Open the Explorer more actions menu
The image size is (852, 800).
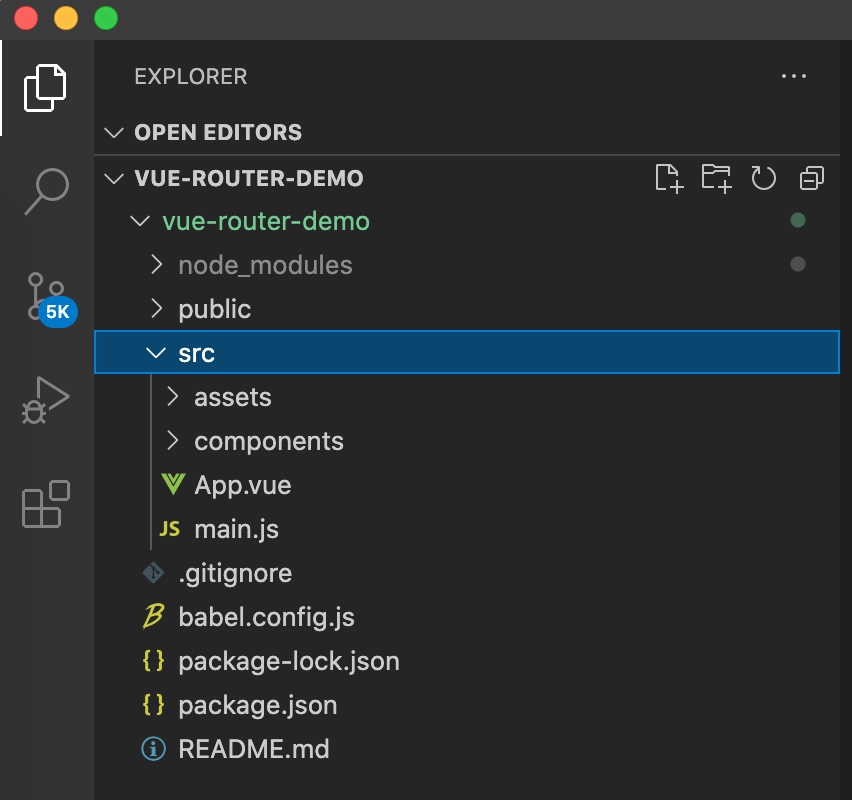pos(794,76)
